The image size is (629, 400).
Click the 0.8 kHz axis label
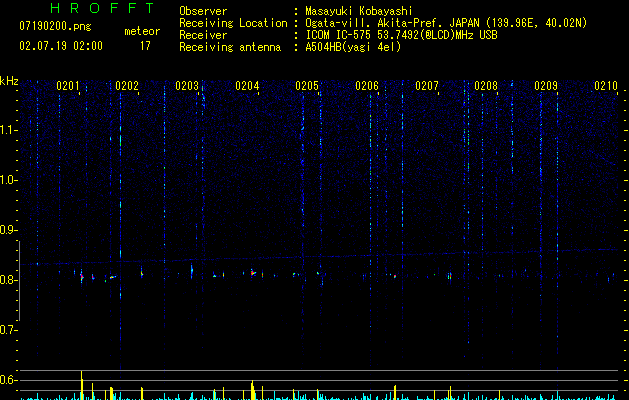click(8, 280)
